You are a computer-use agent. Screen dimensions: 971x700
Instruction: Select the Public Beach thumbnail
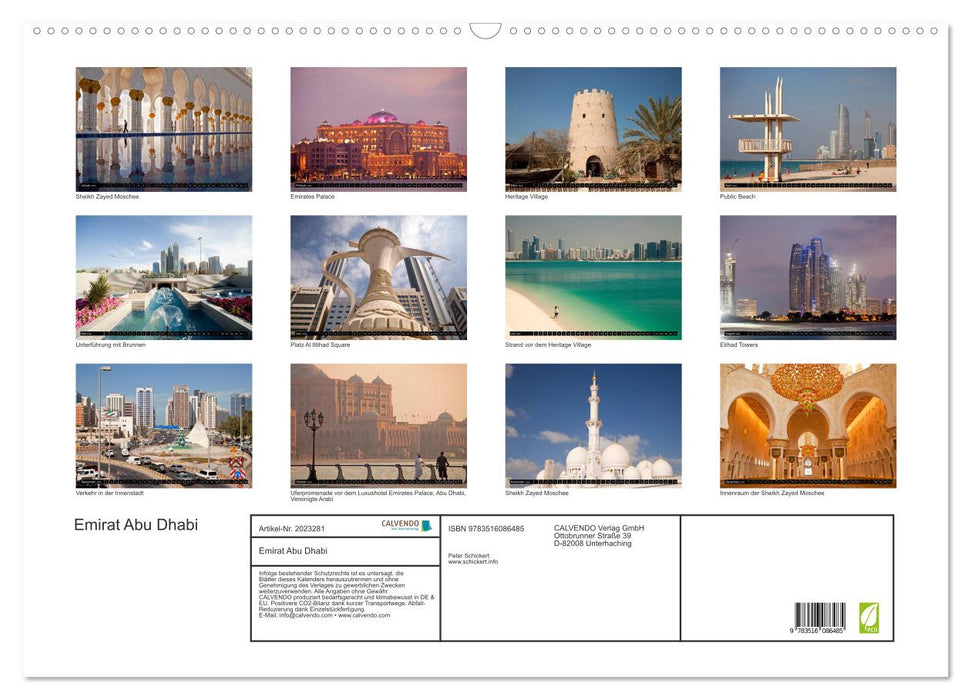(x=806, y=128)
